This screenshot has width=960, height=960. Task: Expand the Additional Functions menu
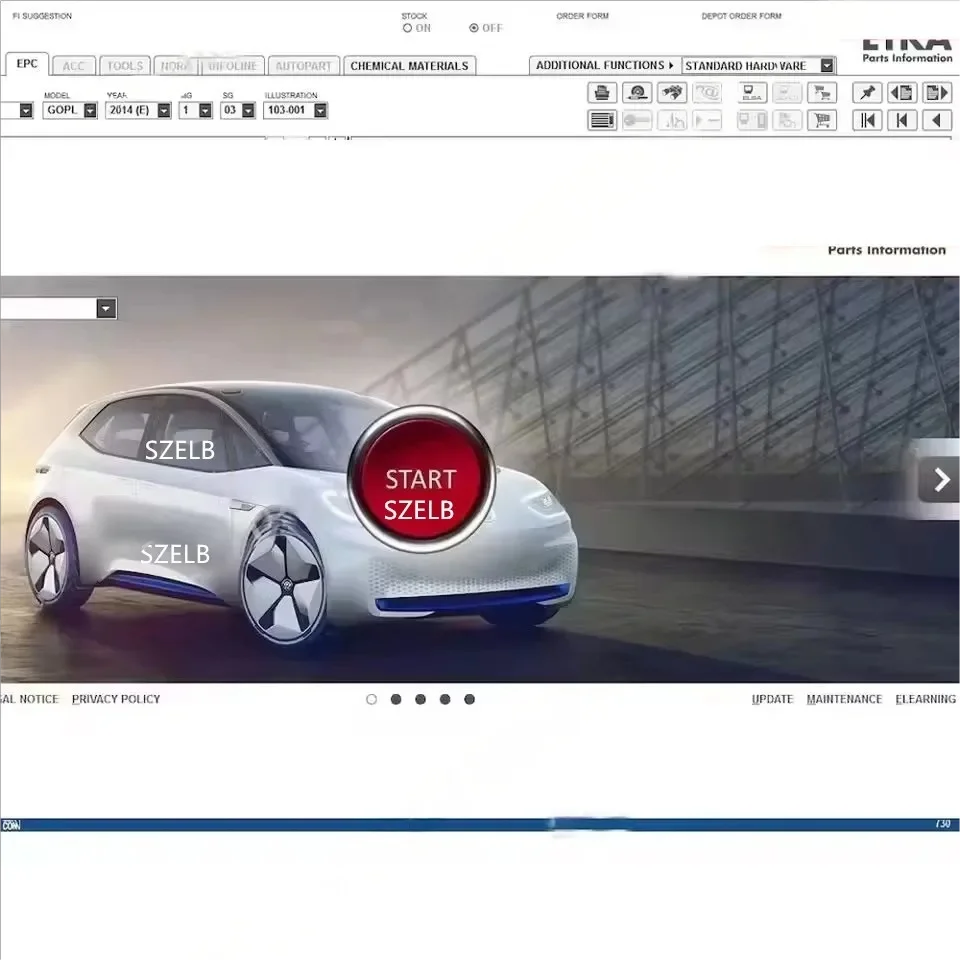605,66
